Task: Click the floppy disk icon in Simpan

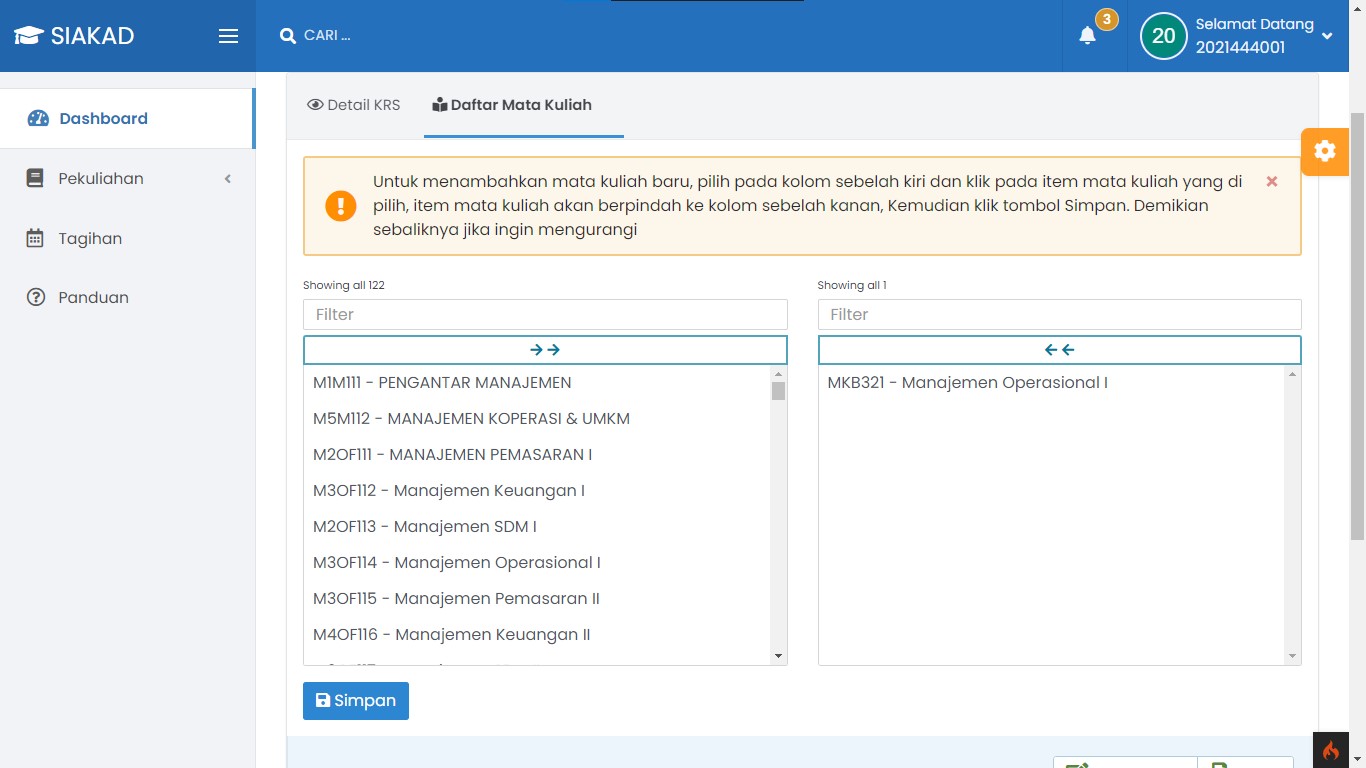Action: [x=323, y=701]
